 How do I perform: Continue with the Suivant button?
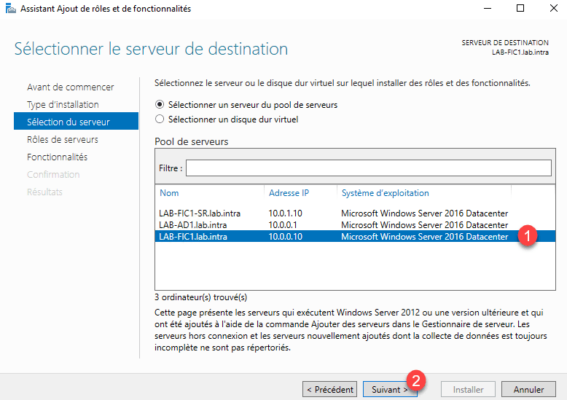390,390
